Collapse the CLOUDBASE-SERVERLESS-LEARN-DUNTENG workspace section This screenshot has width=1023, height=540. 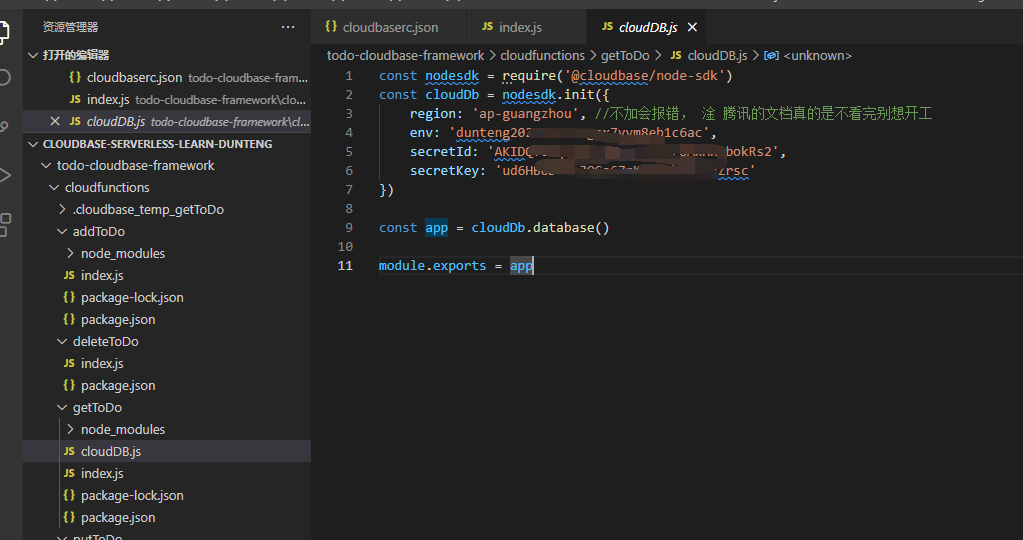(33, 144)
